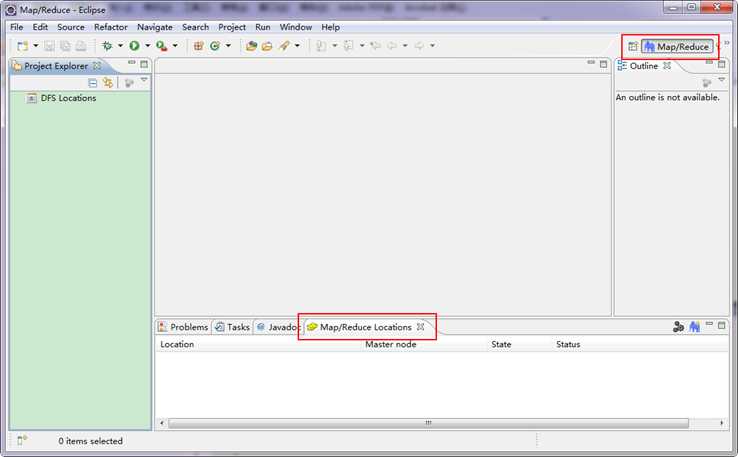Open the Debug dropdown arrow
This screenshot has width=738, height=457.
[120, 46]
